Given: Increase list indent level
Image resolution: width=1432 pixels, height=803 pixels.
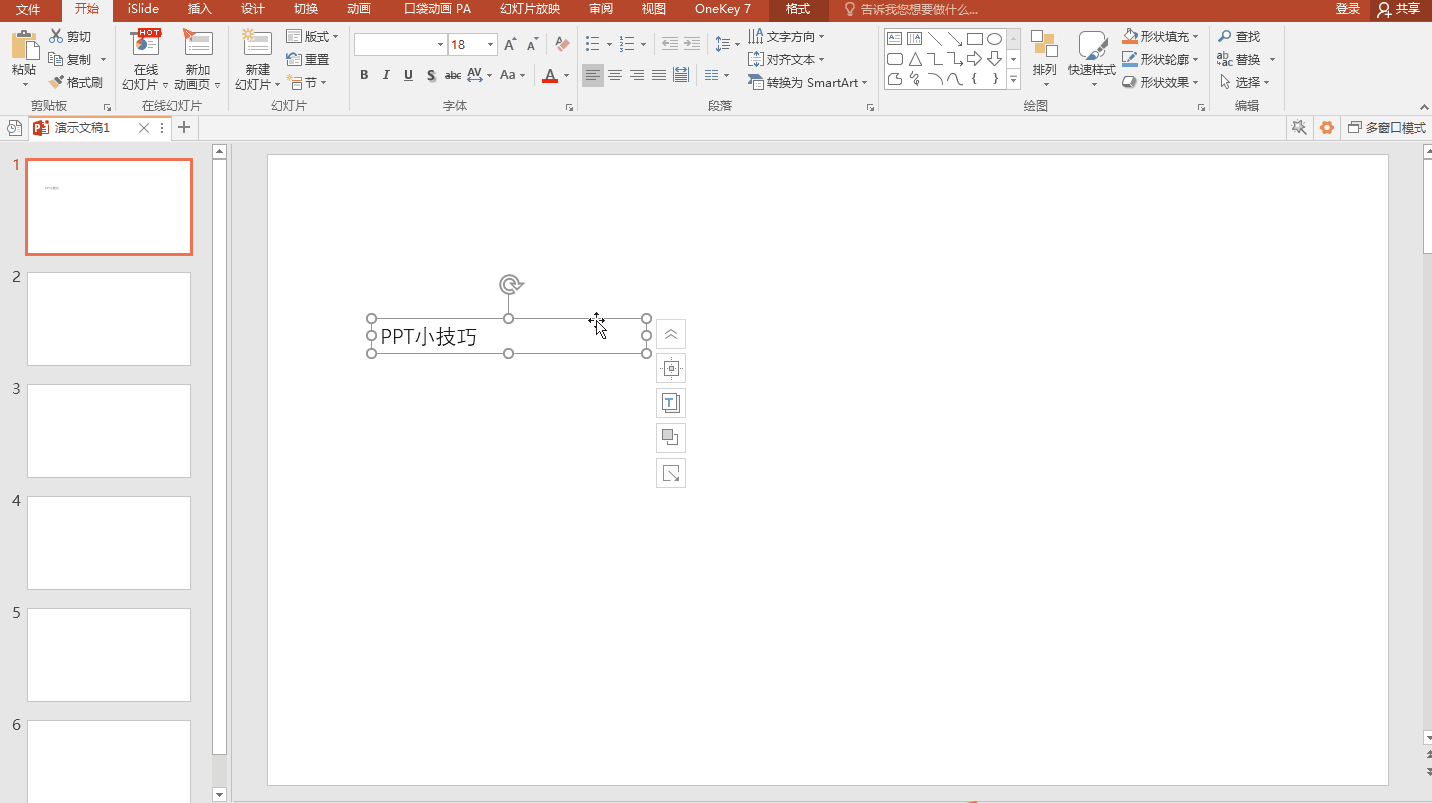Looking at the screenshot, I should pyautogui.click(x=691, y=44).
